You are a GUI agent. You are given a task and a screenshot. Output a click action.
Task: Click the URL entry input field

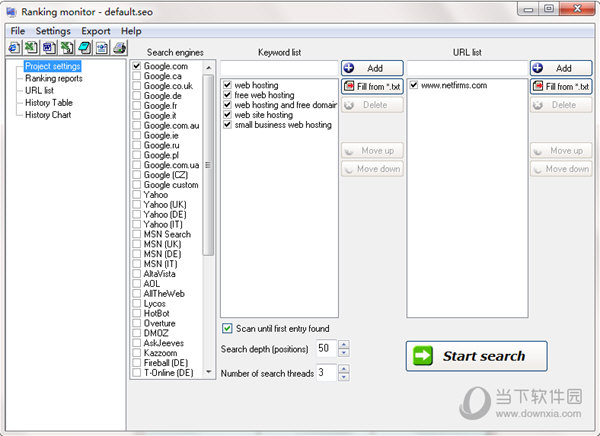tap(467, 68)
